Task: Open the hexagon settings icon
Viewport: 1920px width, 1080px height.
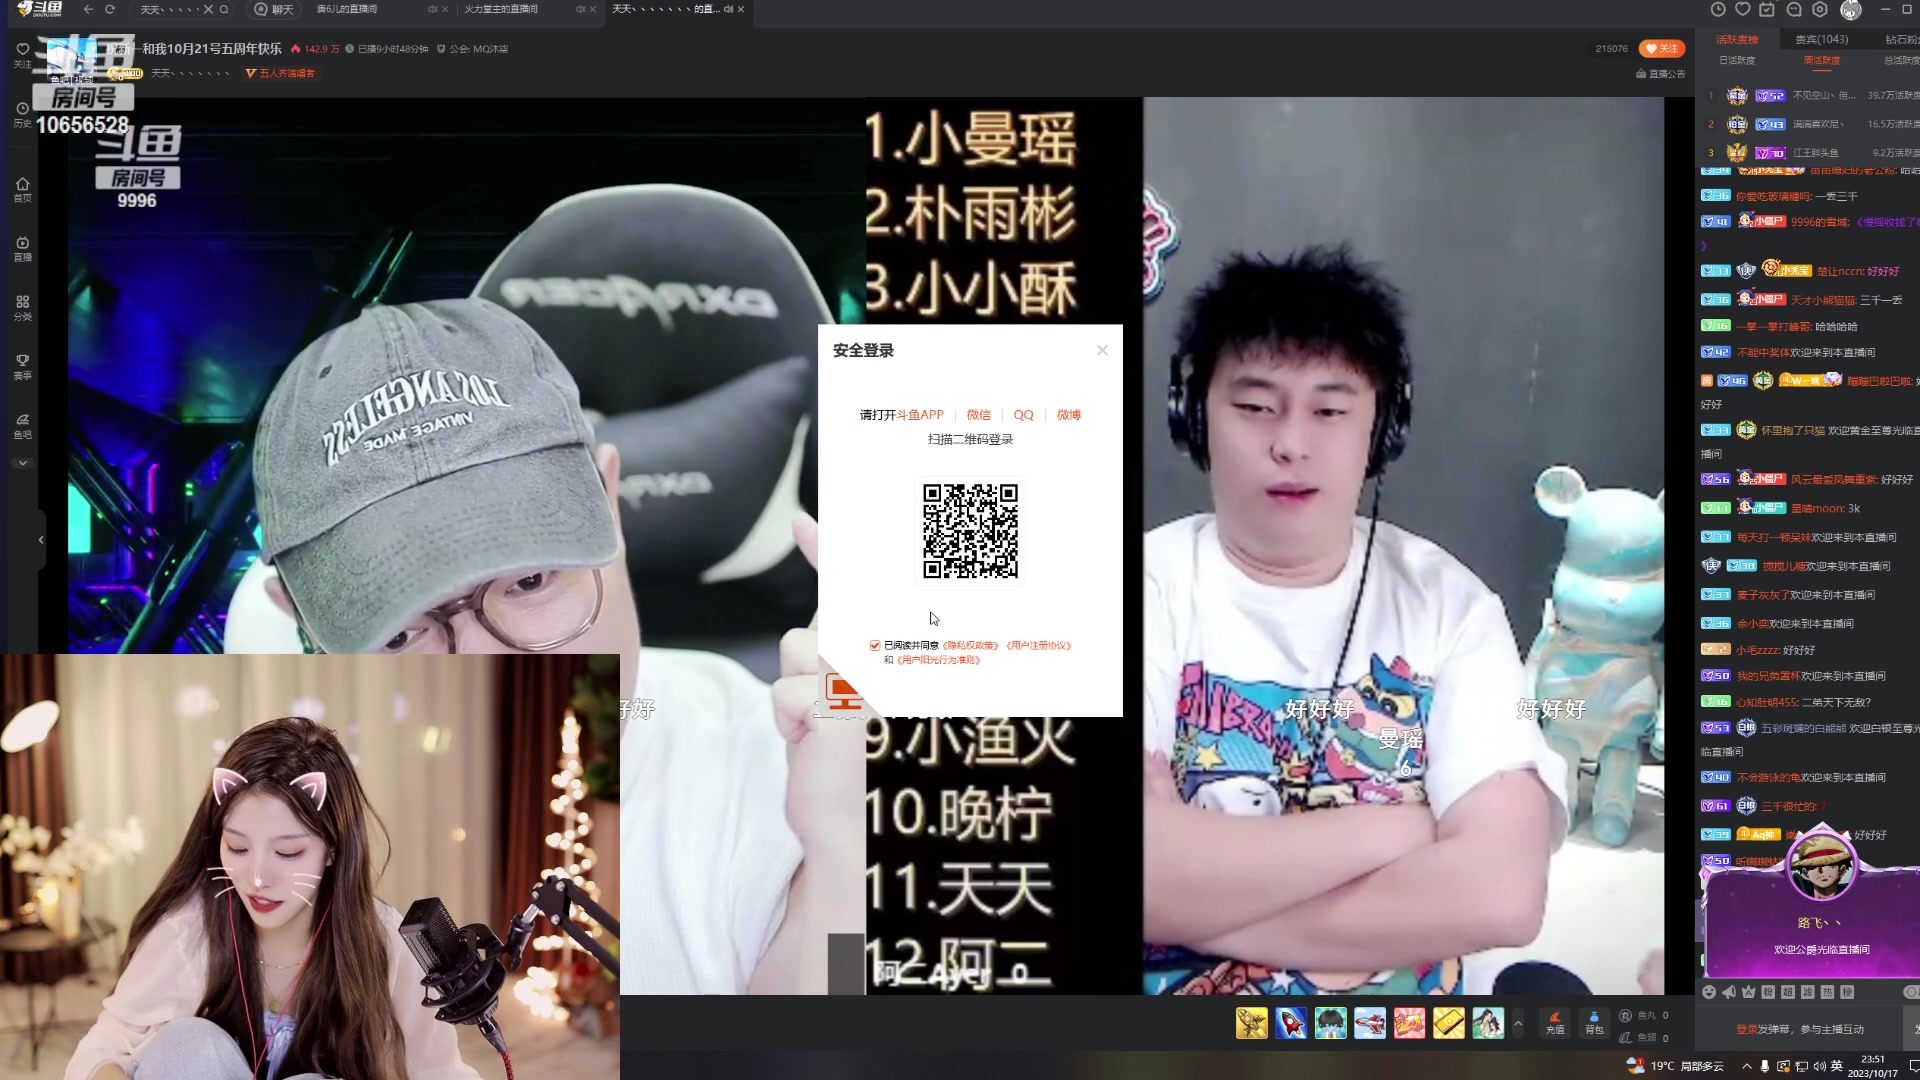Action: pos(1820,9)
